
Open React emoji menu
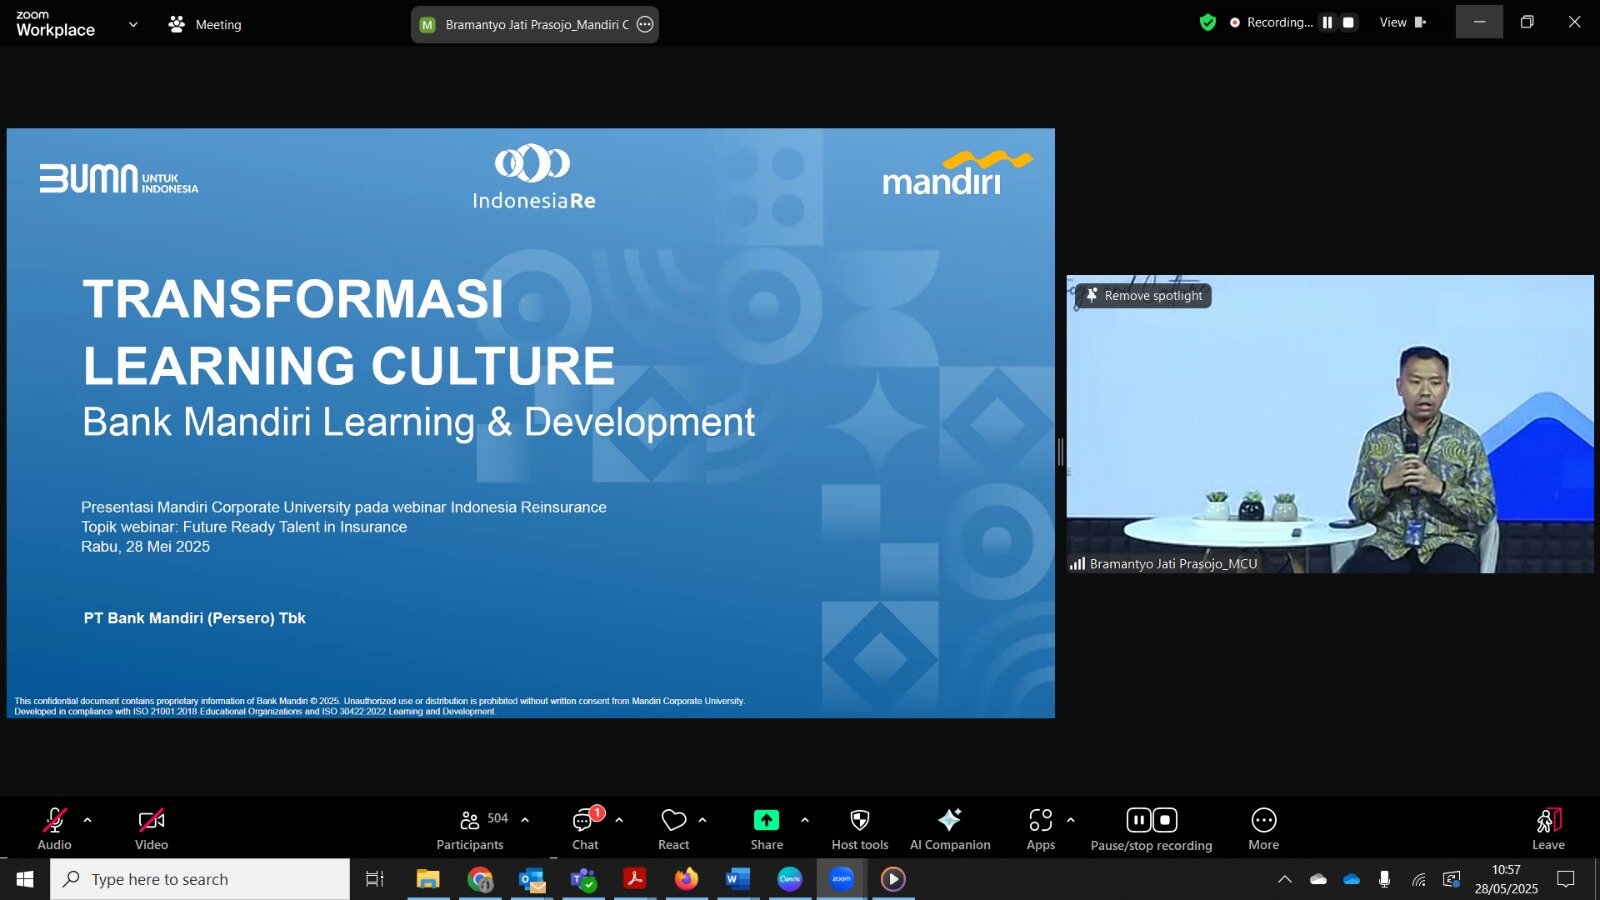pyautogui.click(x=674, y=829)
